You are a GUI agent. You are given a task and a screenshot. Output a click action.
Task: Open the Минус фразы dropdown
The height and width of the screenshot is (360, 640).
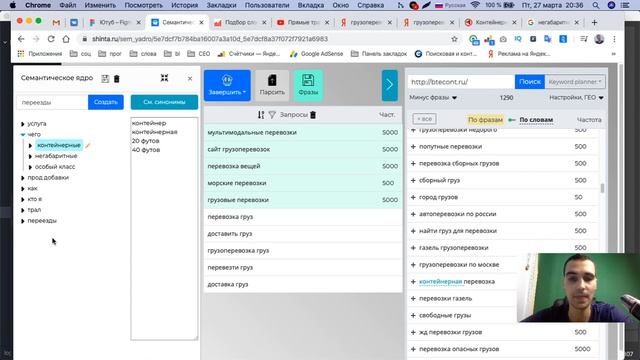433,98
